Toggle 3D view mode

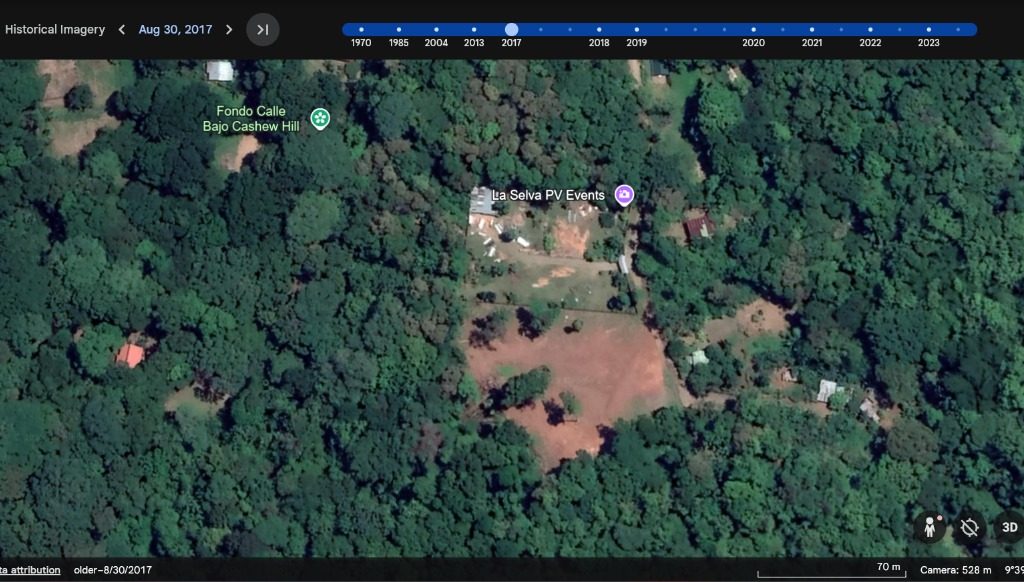tap(1009, 527)
